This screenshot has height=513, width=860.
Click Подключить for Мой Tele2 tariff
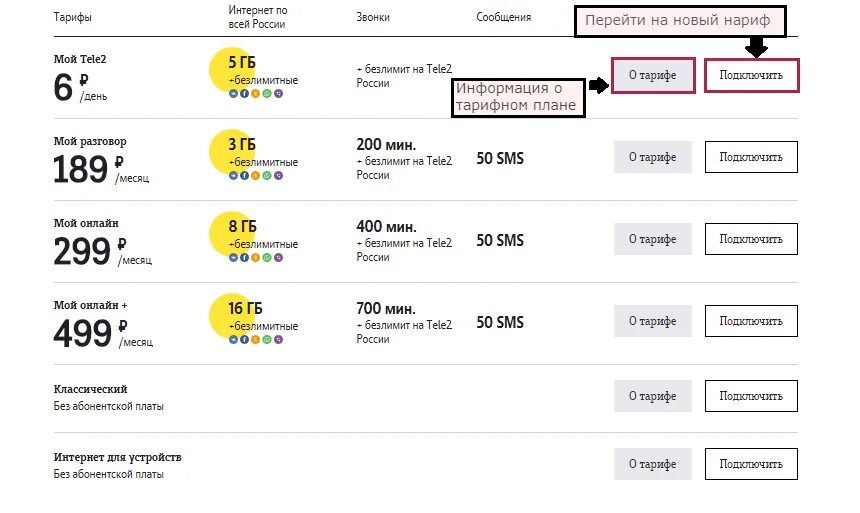click(751, 75)
